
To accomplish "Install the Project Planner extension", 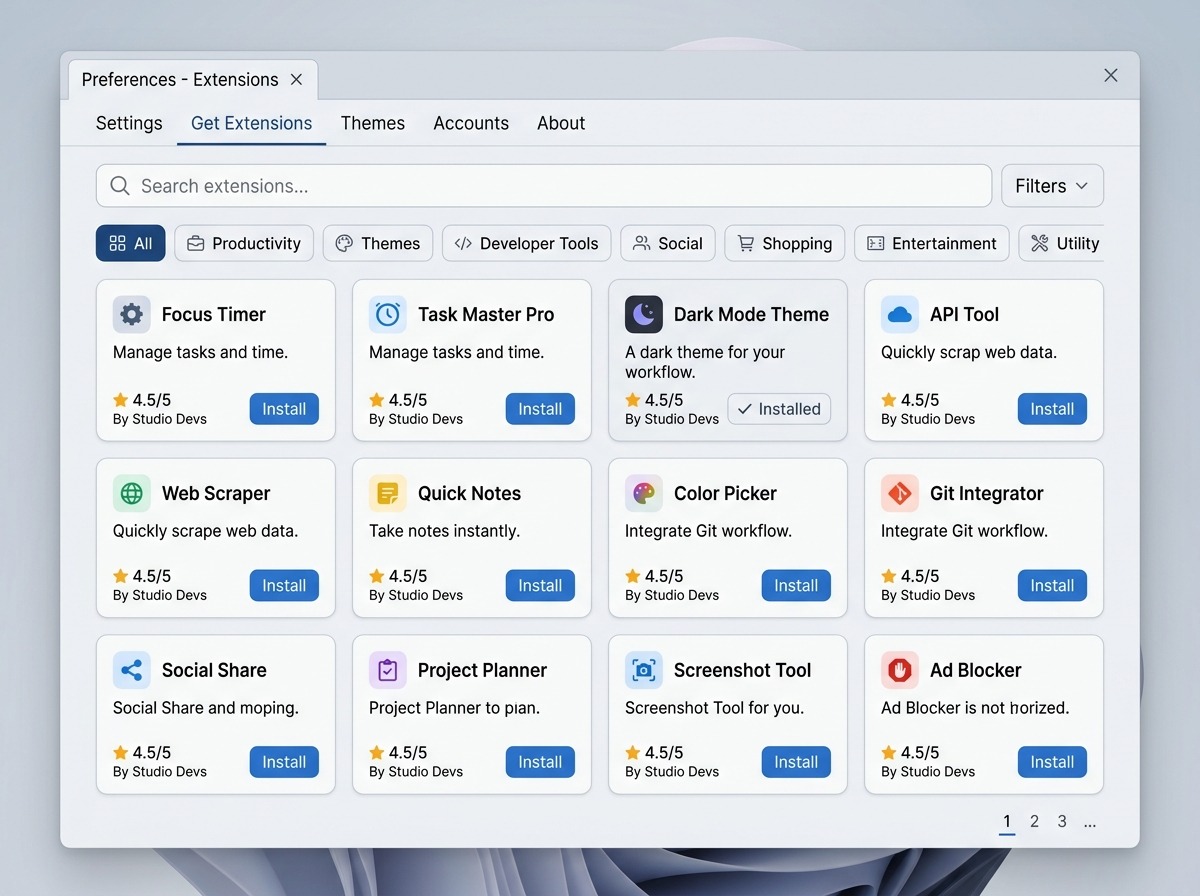I will [540, 762].
